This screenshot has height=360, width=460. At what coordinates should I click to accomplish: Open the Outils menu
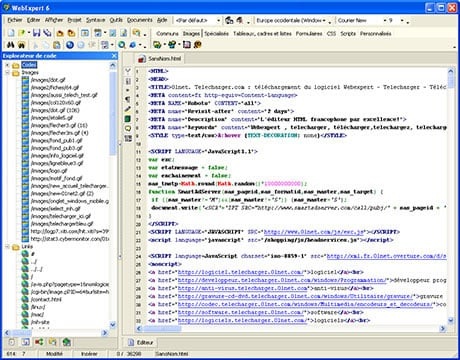click(116, 20)
